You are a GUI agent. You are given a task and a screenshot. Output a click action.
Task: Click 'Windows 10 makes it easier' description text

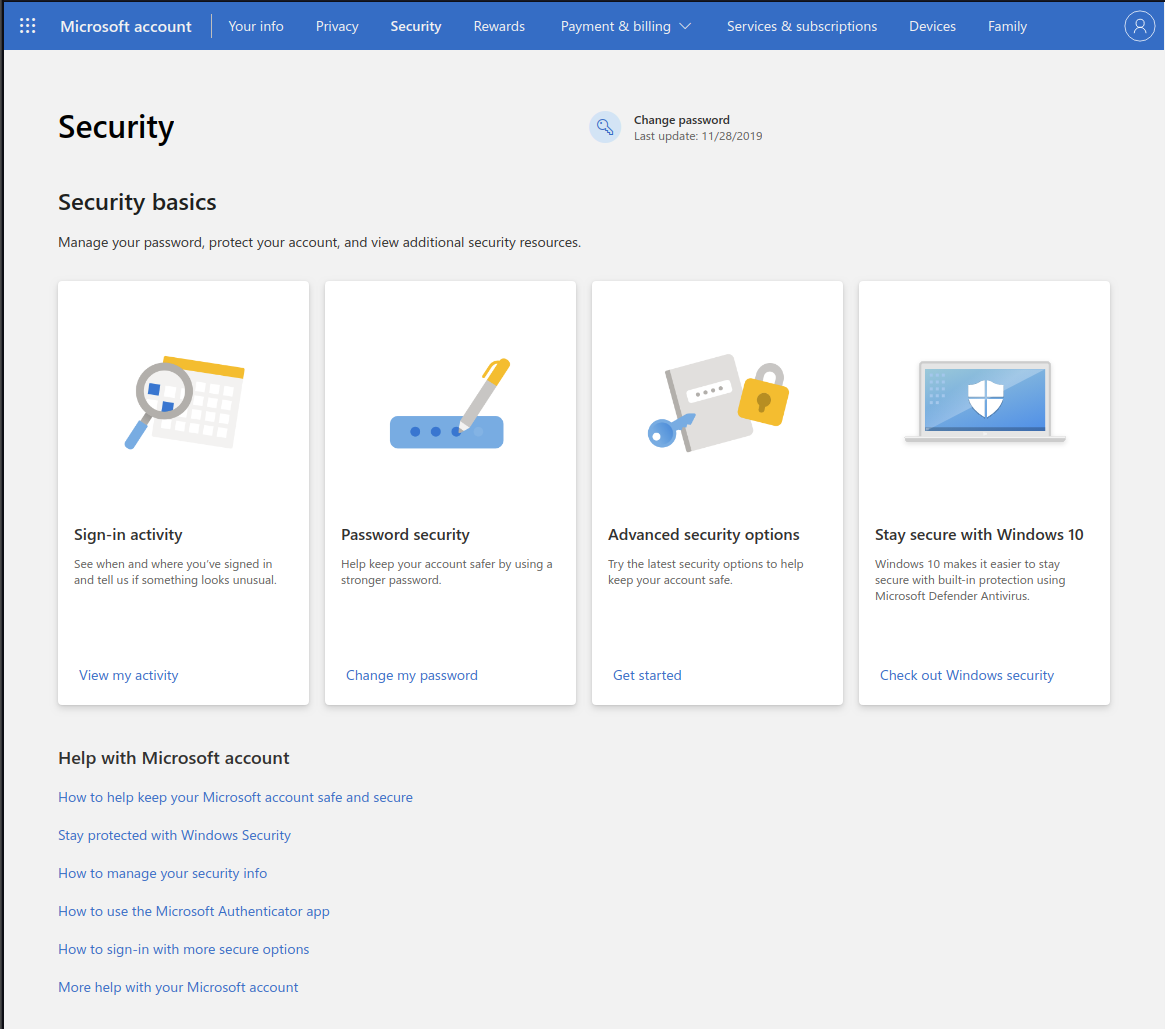(x=970, y=580)
